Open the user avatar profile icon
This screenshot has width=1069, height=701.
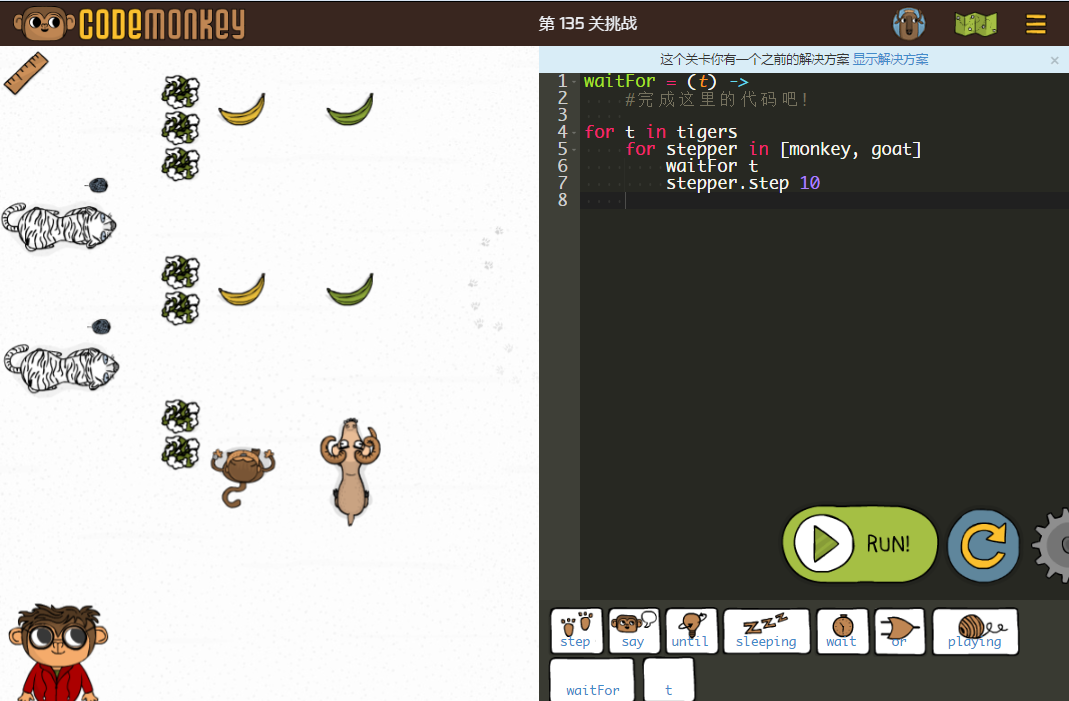pos(909,24)
